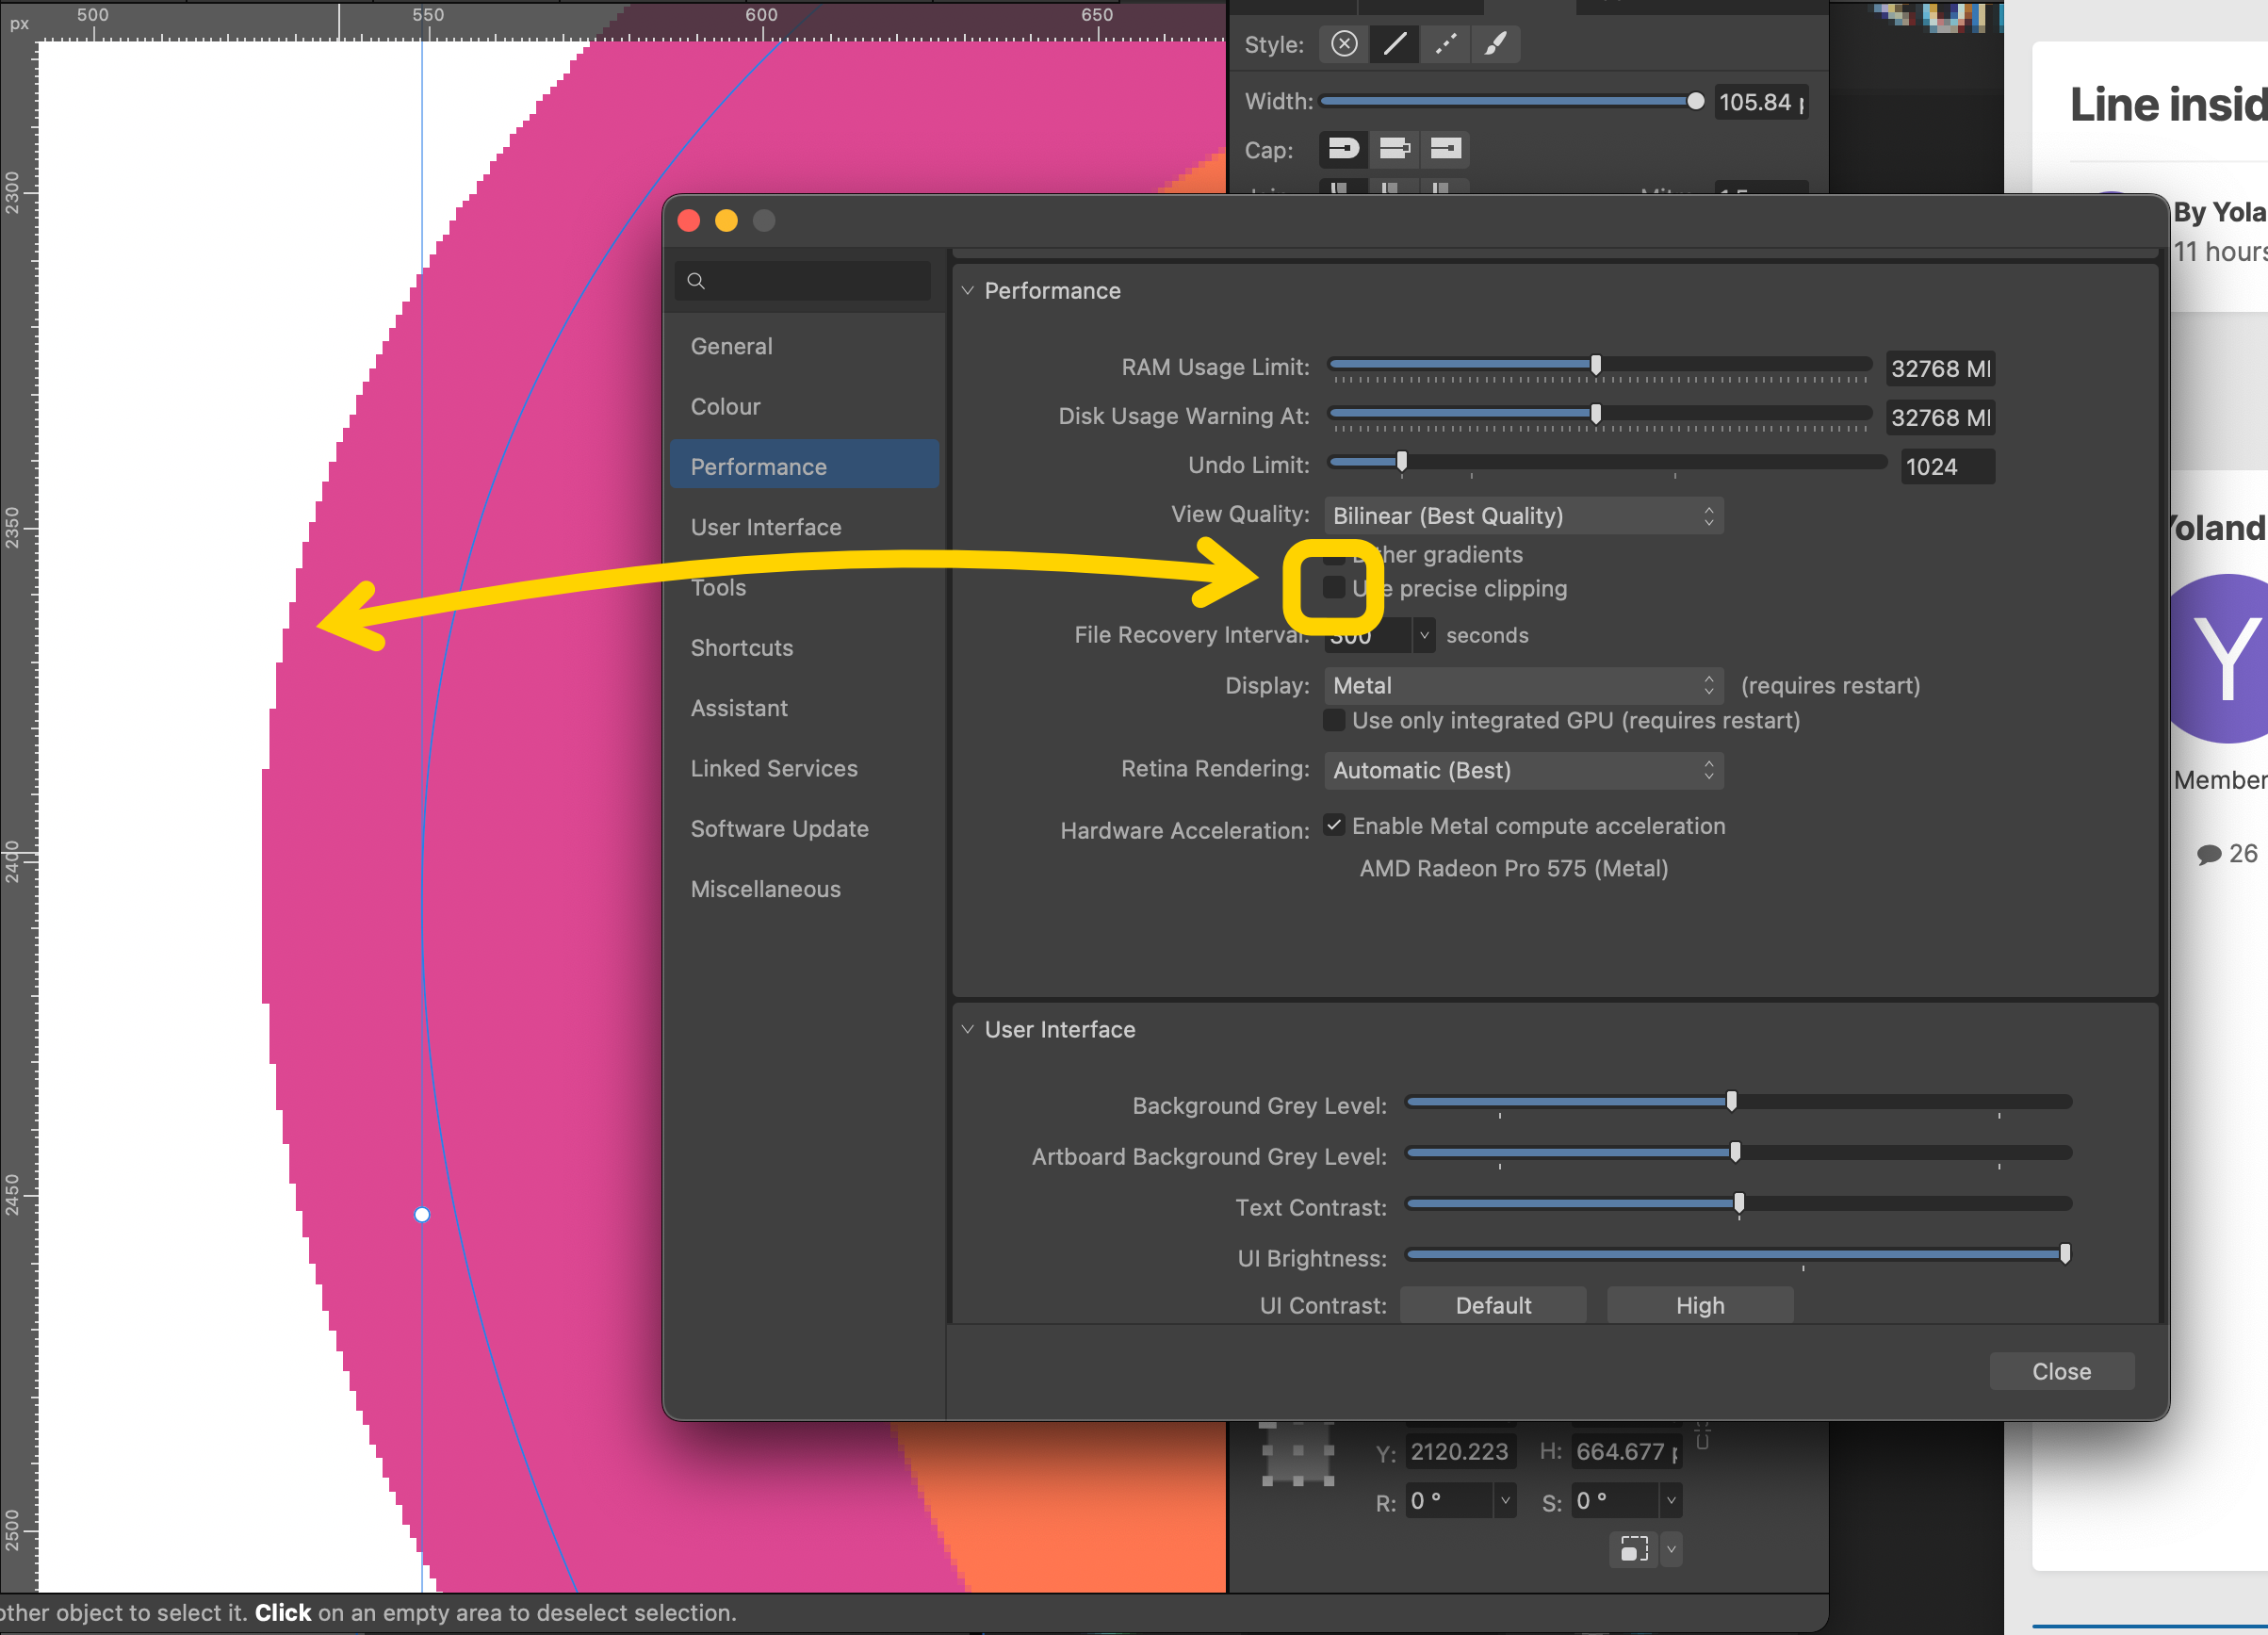Set UI Contrast to High
Image resolution: width=2268 pixels, height=1635 pixels.
pyautogui.click(x=1699, y=1305)
